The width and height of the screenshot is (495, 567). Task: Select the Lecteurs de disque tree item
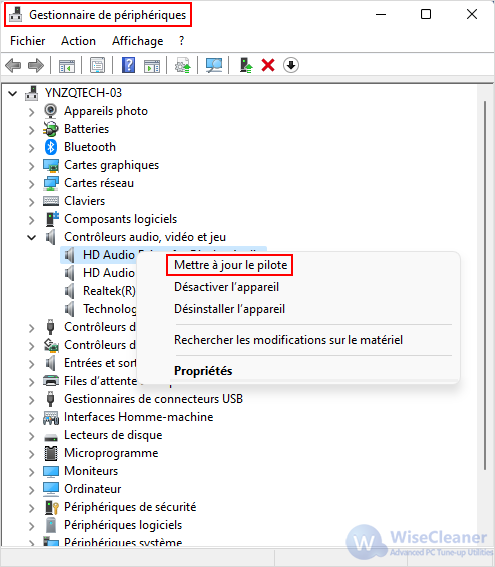113,435
